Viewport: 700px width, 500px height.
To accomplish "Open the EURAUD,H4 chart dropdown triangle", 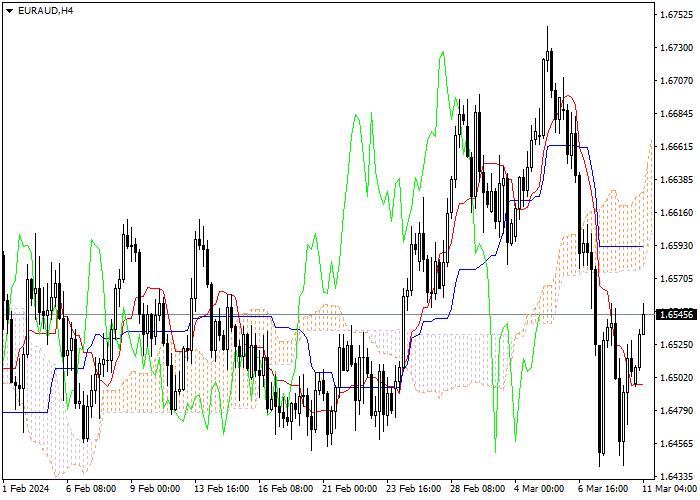I will tap(9, 11).
